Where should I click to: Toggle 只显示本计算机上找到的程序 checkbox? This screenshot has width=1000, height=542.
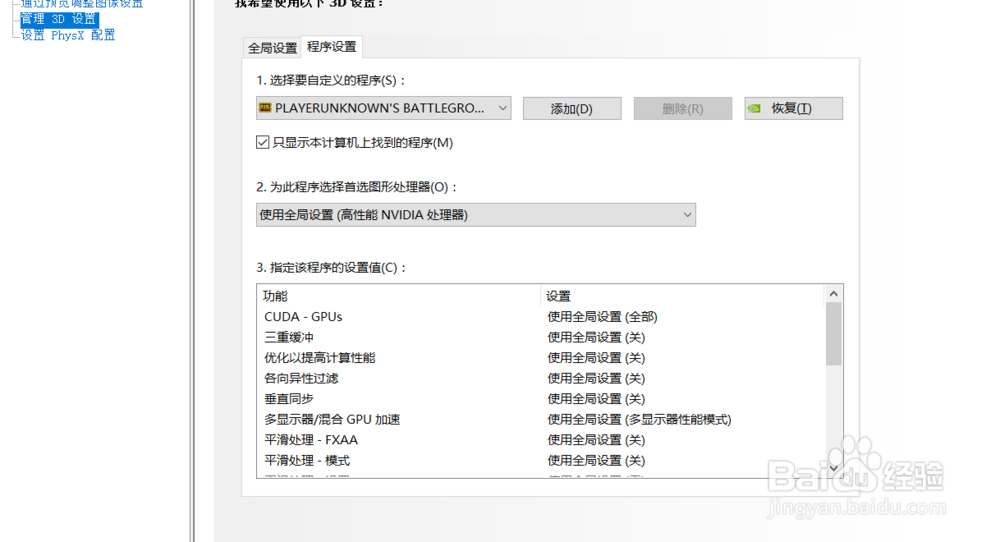click(x=263, y=142)
